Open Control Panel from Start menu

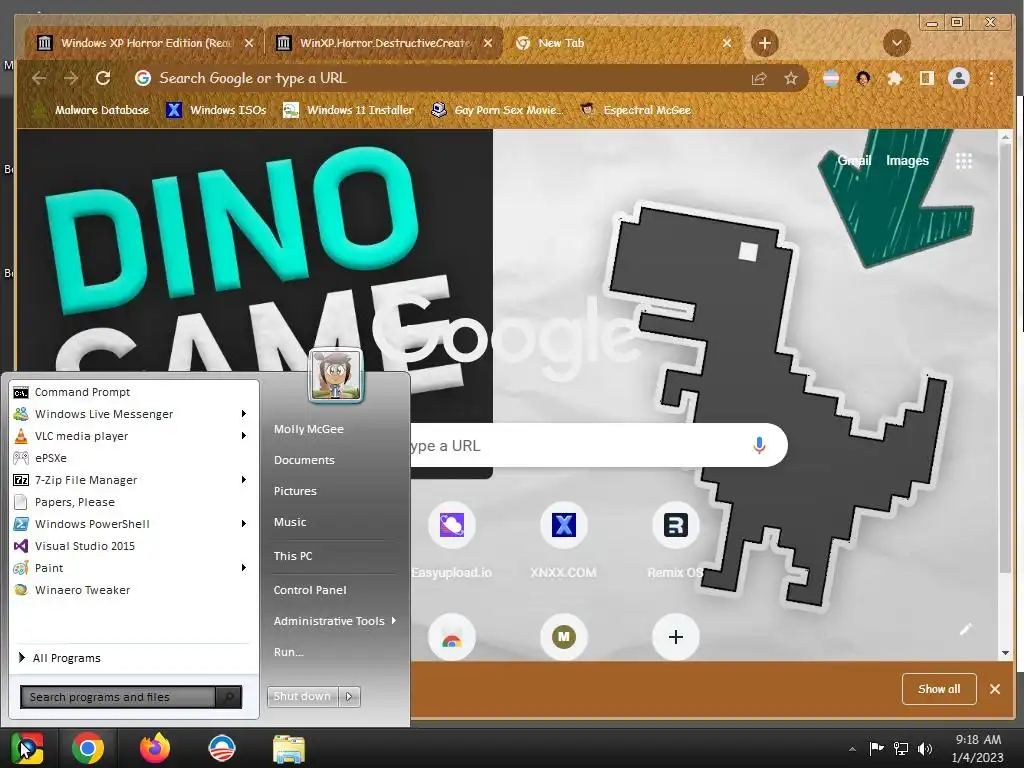310,590
